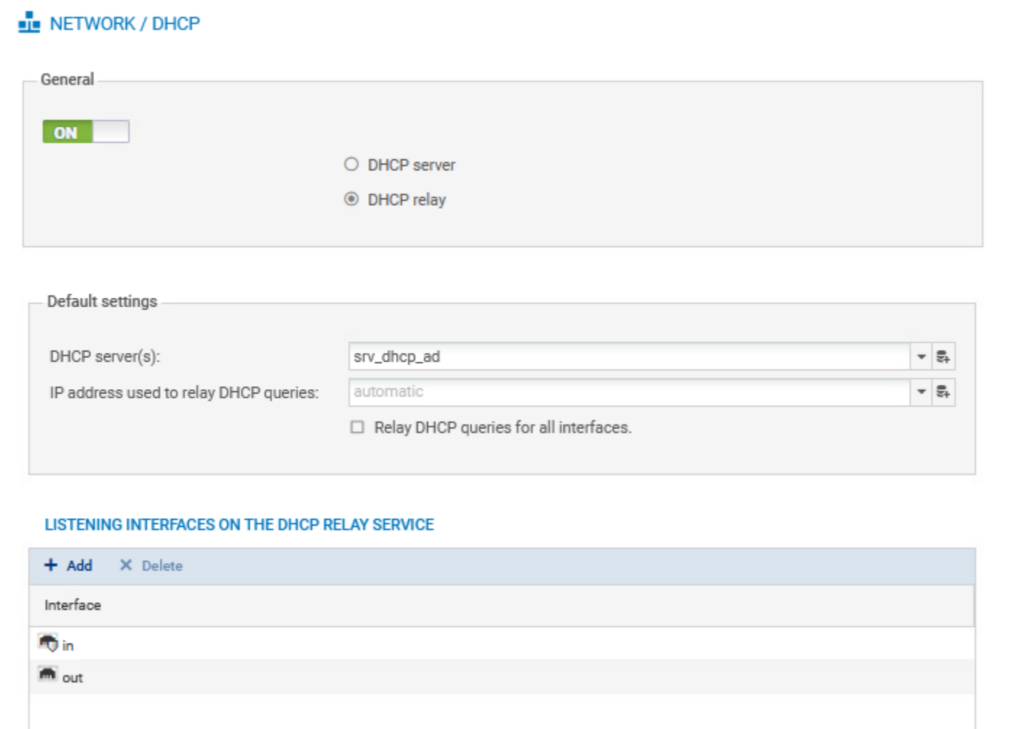Screen dimensions: 1024x729
Task: Enable Relay DHCP queries for all interfaces
Action: tap(357, 428)
